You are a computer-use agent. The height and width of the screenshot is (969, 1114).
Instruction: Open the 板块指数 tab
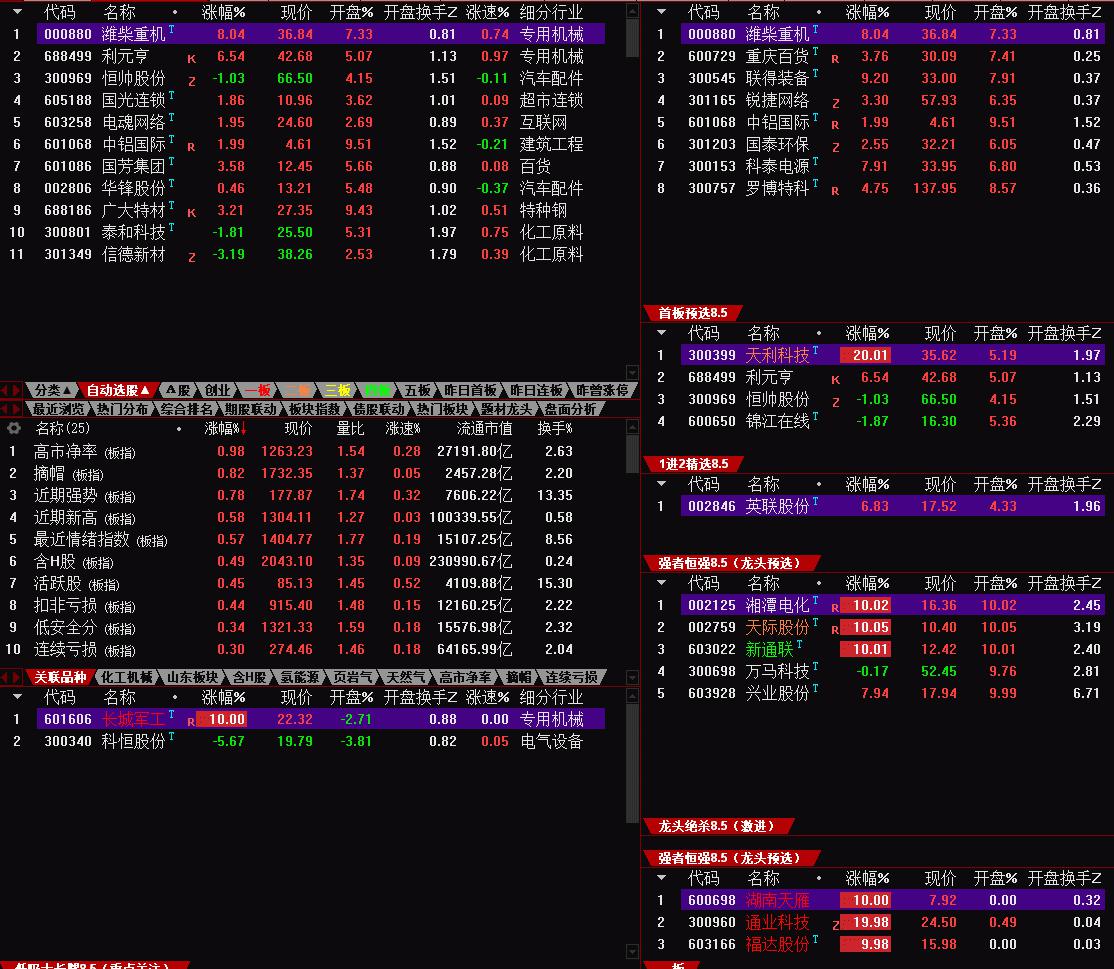[x=315, y=409]
